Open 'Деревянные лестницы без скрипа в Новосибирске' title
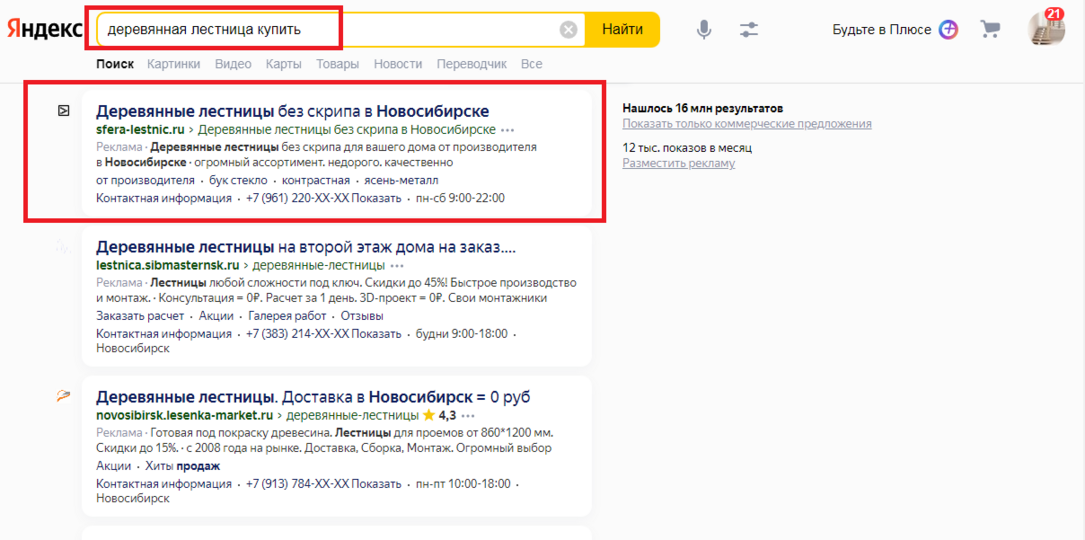This screenshot has height=540, width=1085. 293,111
